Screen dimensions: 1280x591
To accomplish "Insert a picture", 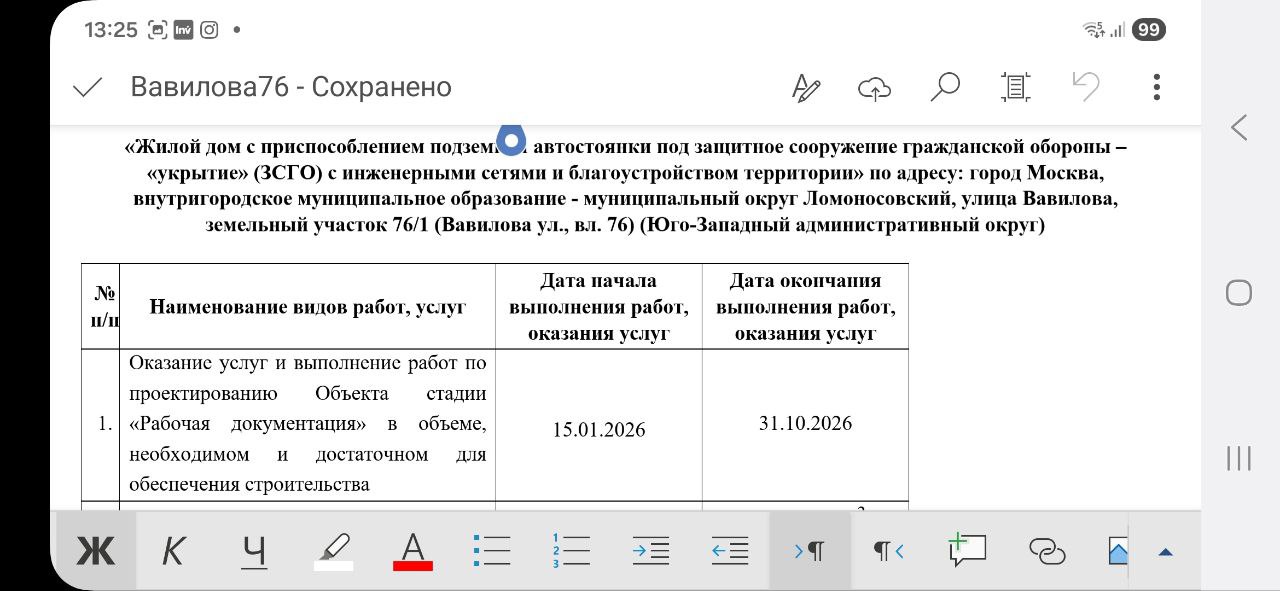I will point(1118,551).
